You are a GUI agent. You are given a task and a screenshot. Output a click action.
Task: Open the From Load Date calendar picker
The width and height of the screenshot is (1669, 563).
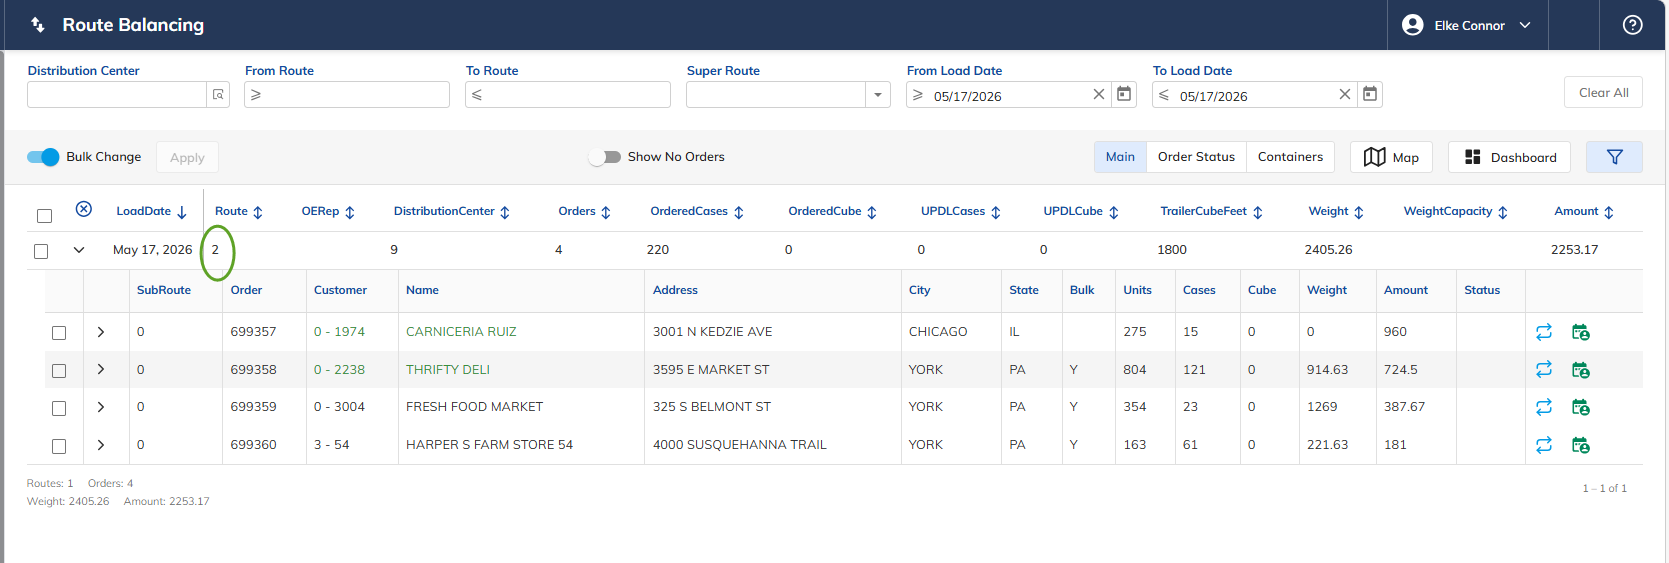(1124, 94)
